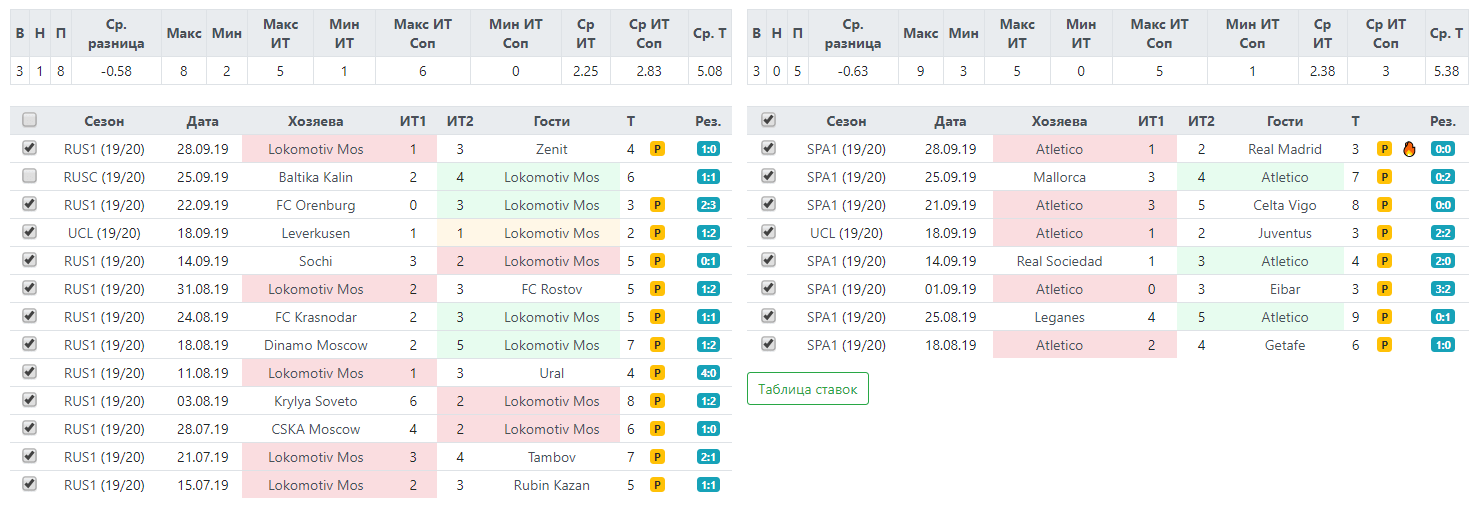This screenshot has width=1483, height=505.
Task: Open the 1:0 result badge in Zenit row
Action: (x=708, y=149)
